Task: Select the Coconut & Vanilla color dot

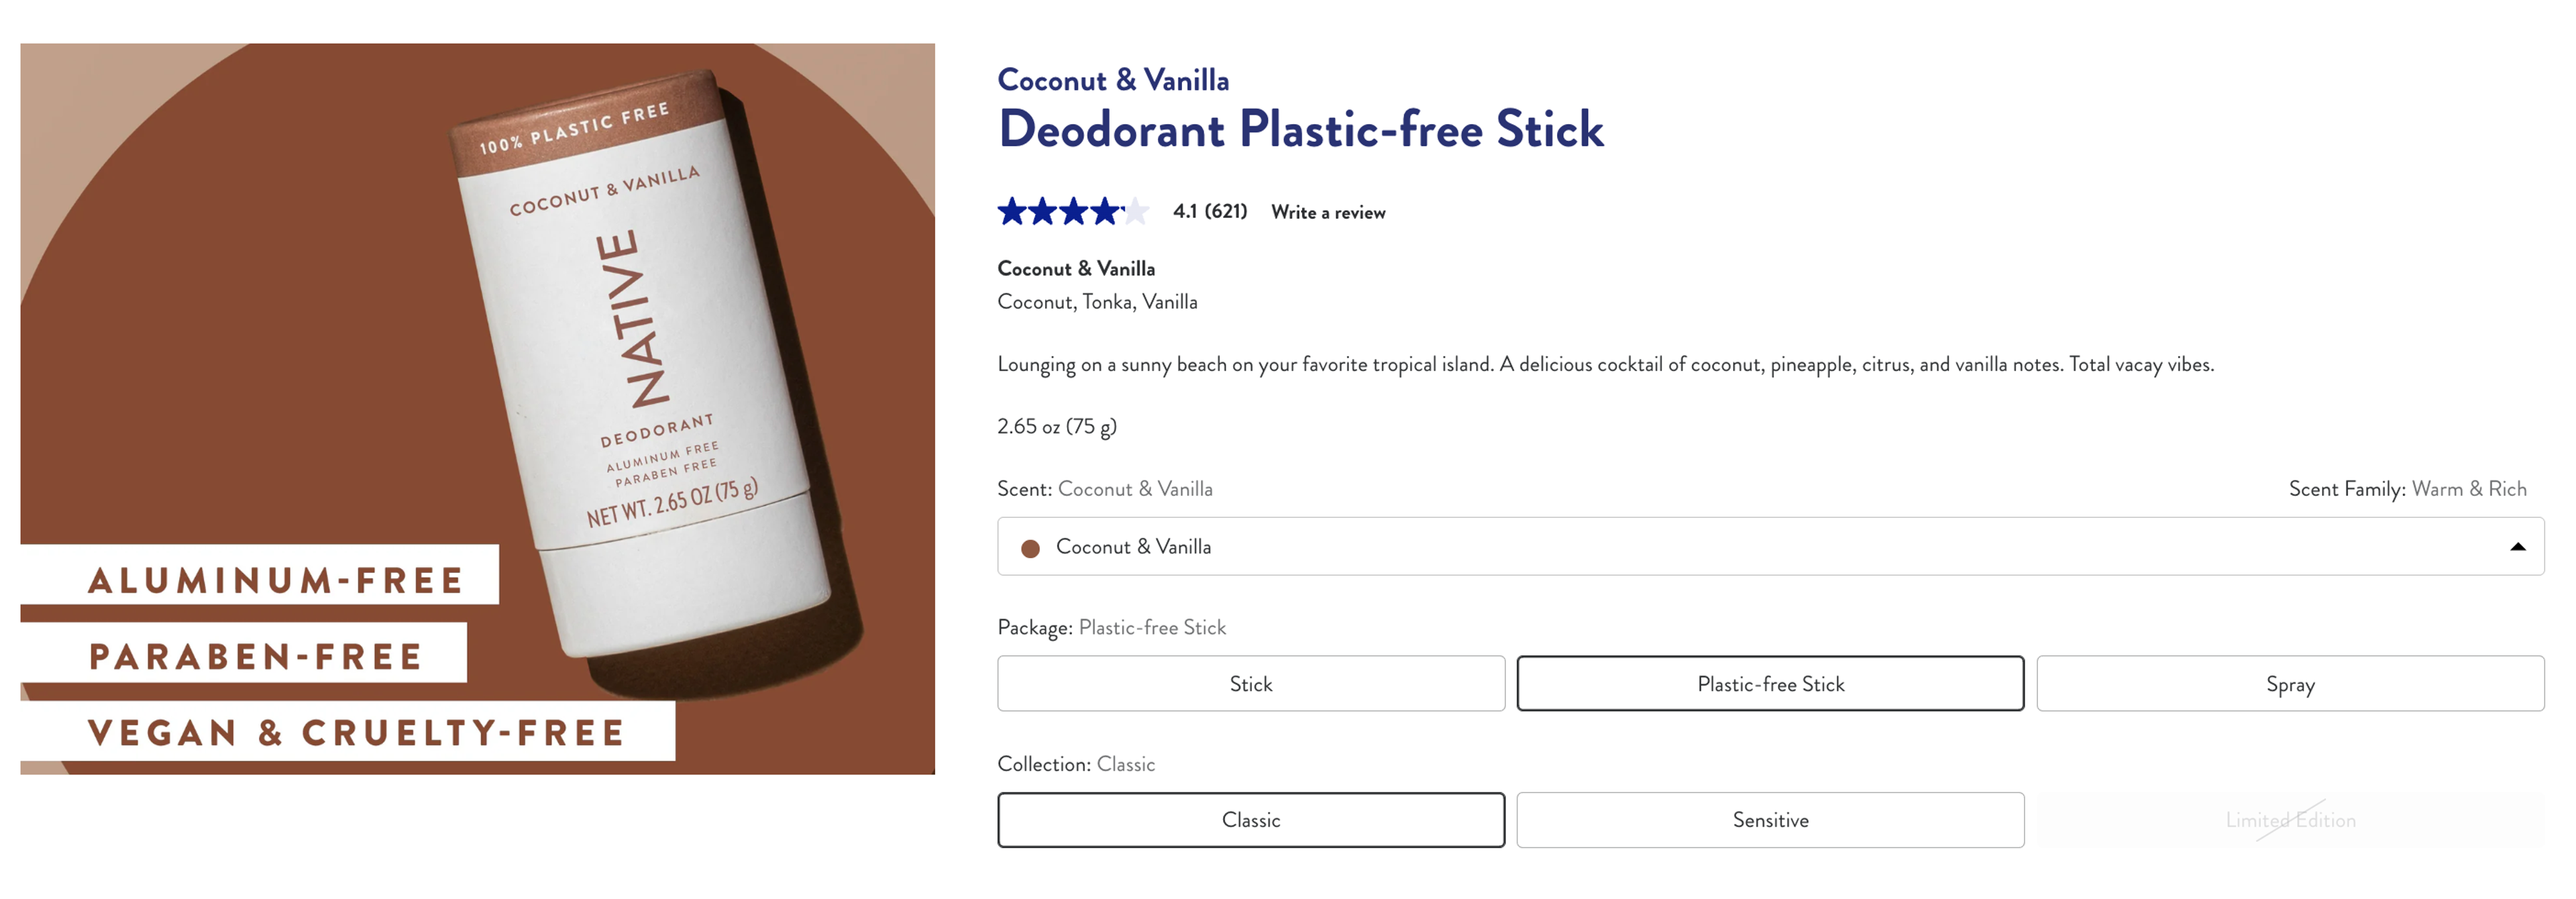Action: (1028, 546)
